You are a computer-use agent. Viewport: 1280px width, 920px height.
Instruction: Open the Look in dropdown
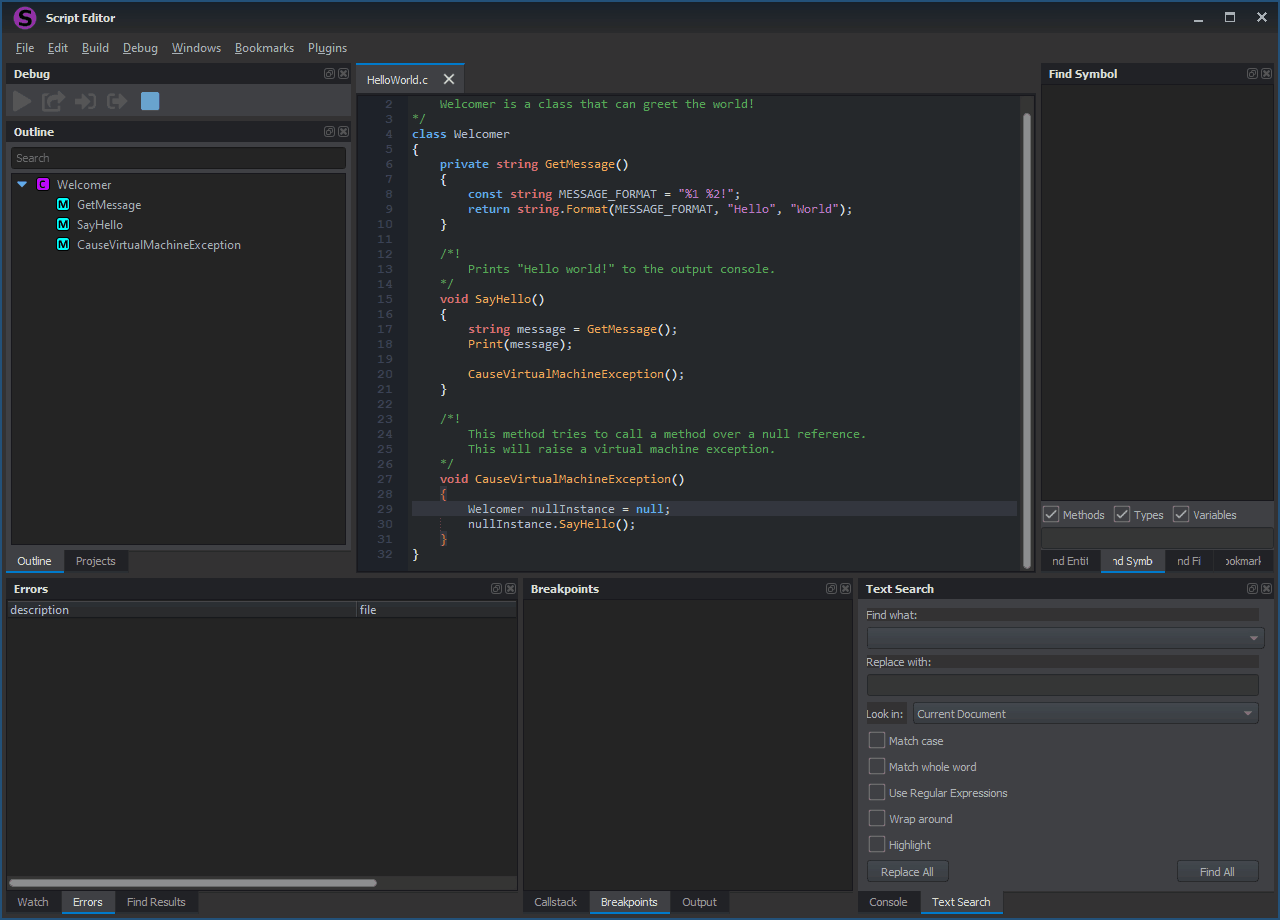point(1085,714)
